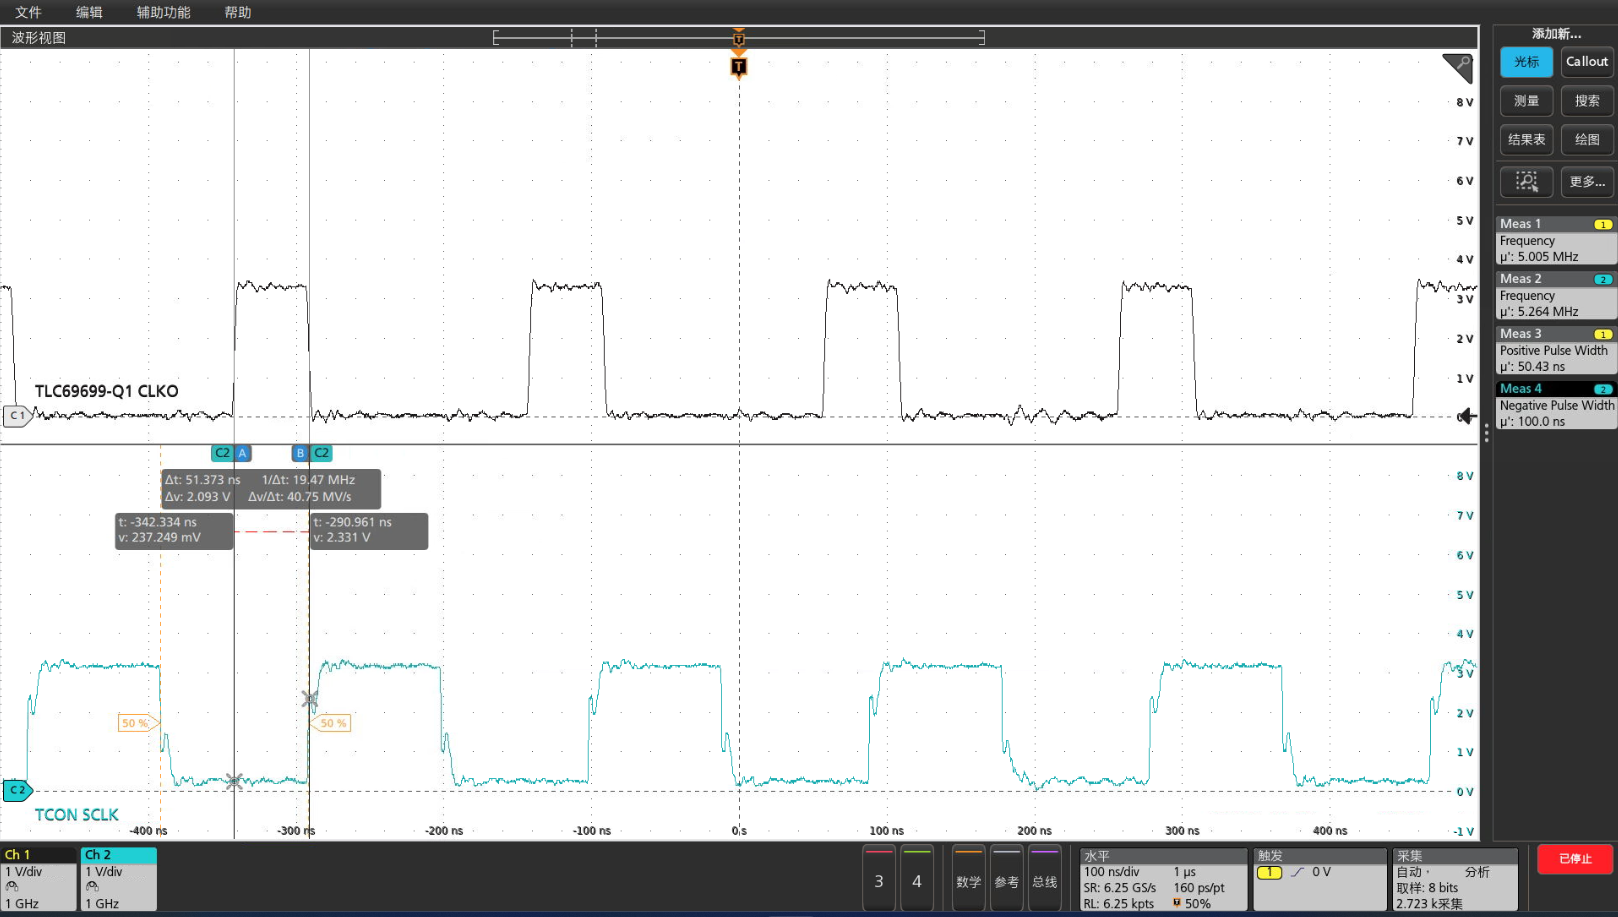Screen dimensions: 1618x917
Task: Select cursor A handle label
Action: (x=242, y=453)
